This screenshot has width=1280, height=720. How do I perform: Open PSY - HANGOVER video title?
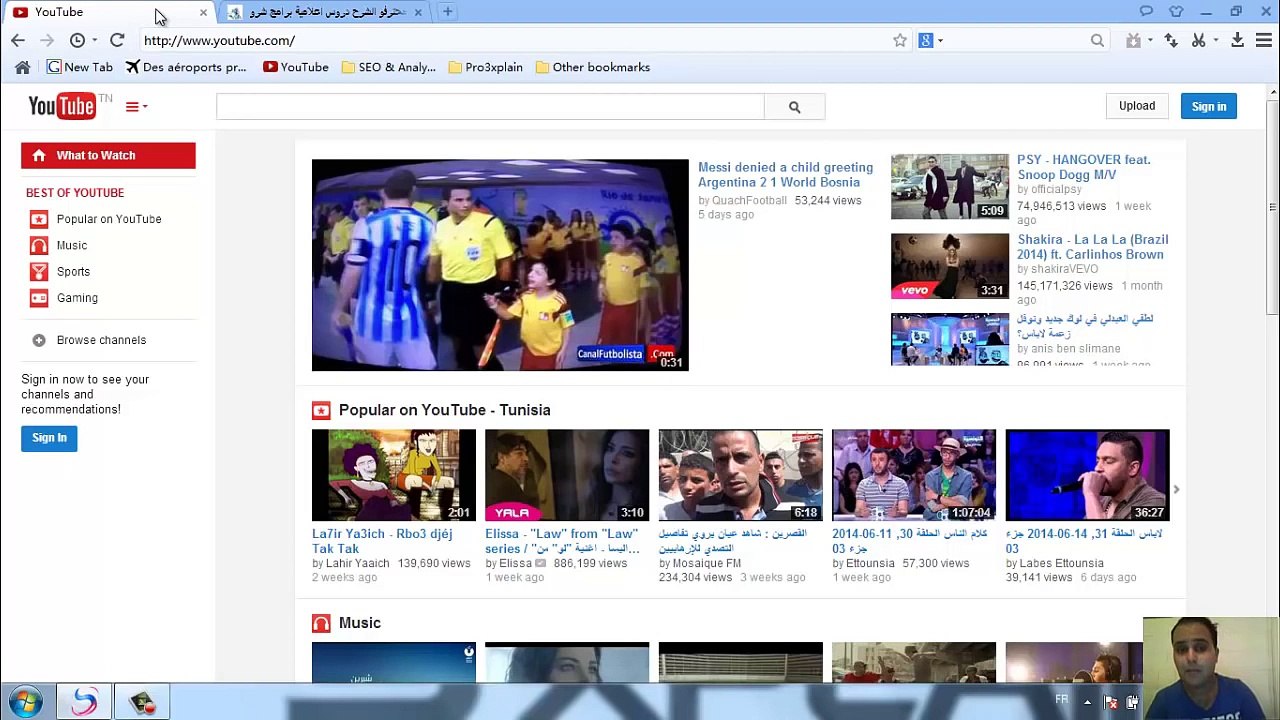[x=1084, y=167]
